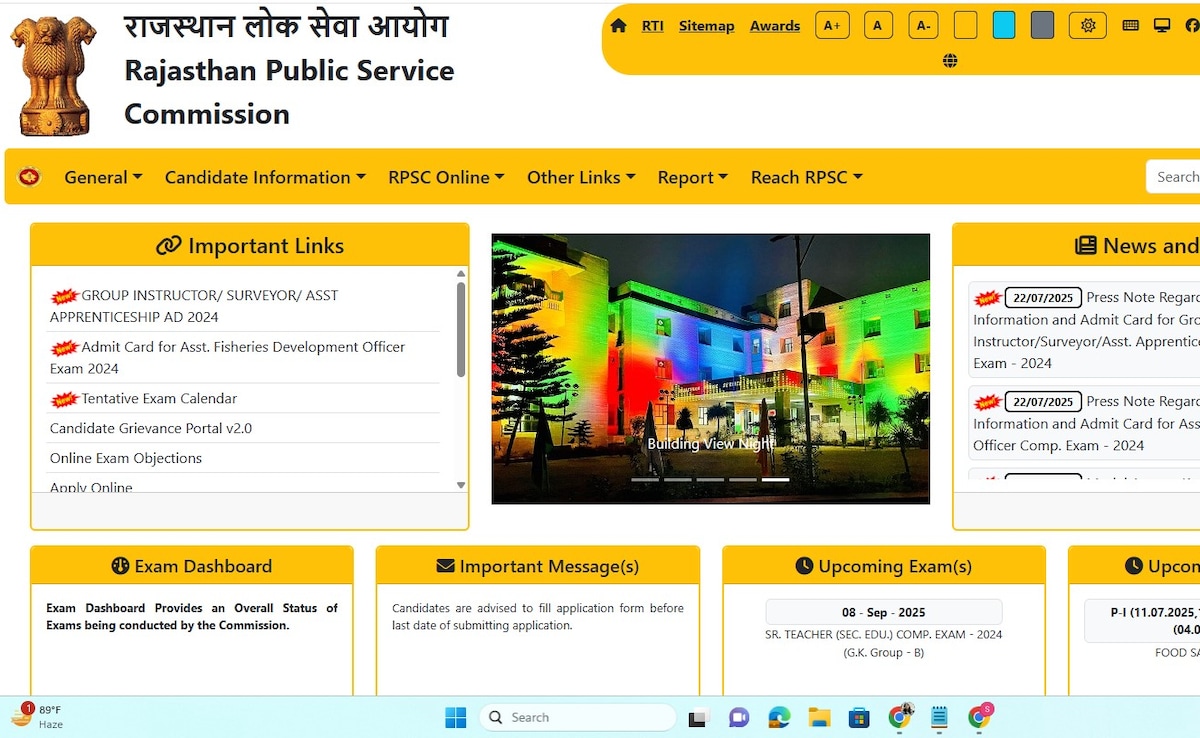Open Admit Card for Asst. Fisheries Development Officer

[x=228, y=357]
